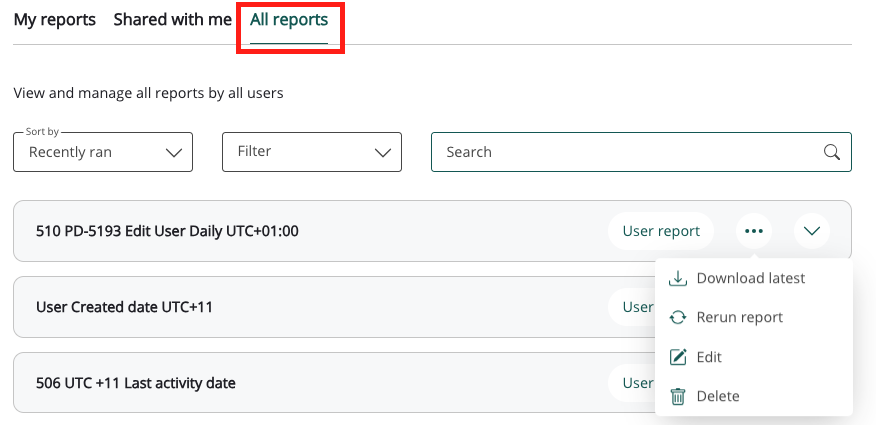Open the Sort by Recently ran dropdown
Image resolution: width=876 pixels, height=425 pixels.
point(103,152)
